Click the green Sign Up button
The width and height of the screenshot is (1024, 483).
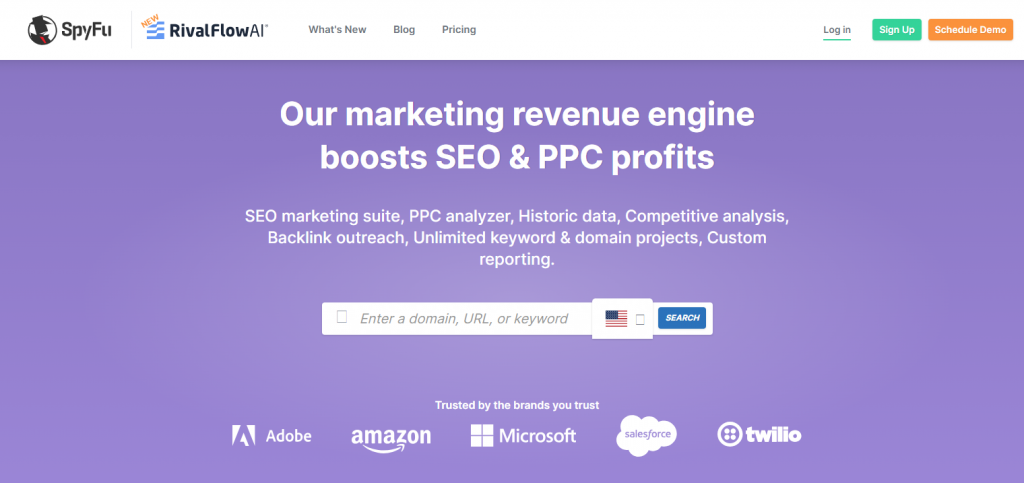[x=897, y=29]
